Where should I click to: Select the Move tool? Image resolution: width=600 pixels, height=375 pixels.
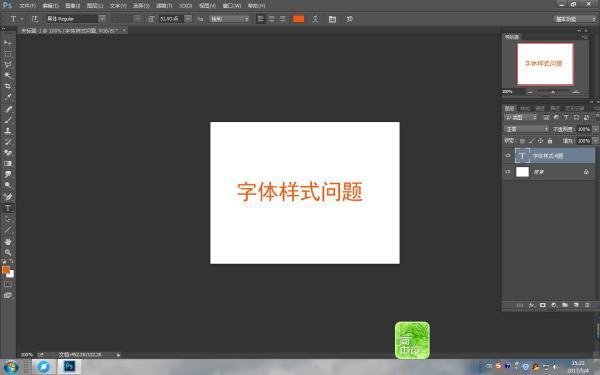pyautogui.click(x=8, y=42)
